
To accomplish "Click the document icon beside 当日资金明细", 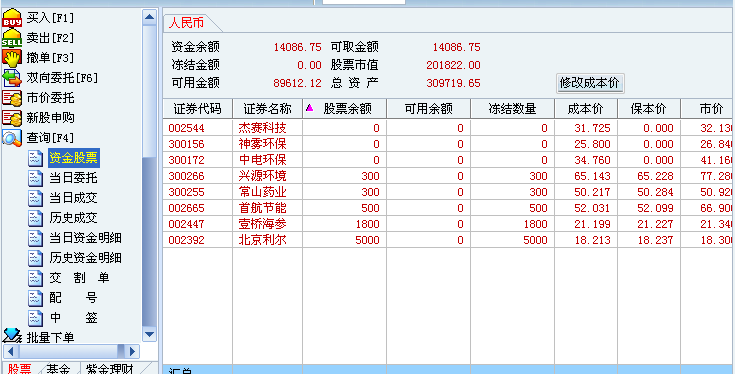I will coord(36,238).
